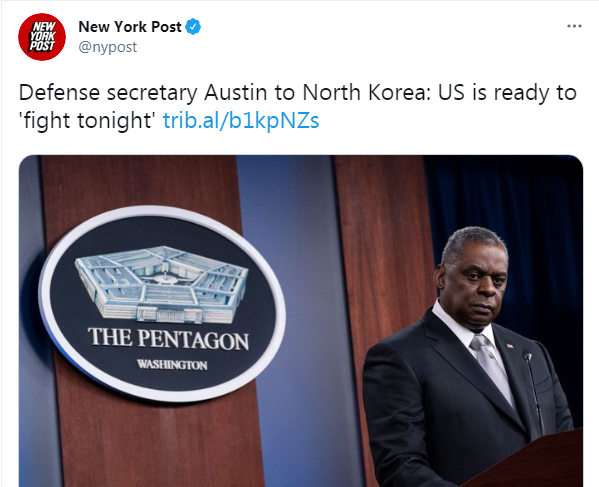This screenshot has height=487, width=599.
Task: Open the three-dot more options menu
Action: point(574,26)
